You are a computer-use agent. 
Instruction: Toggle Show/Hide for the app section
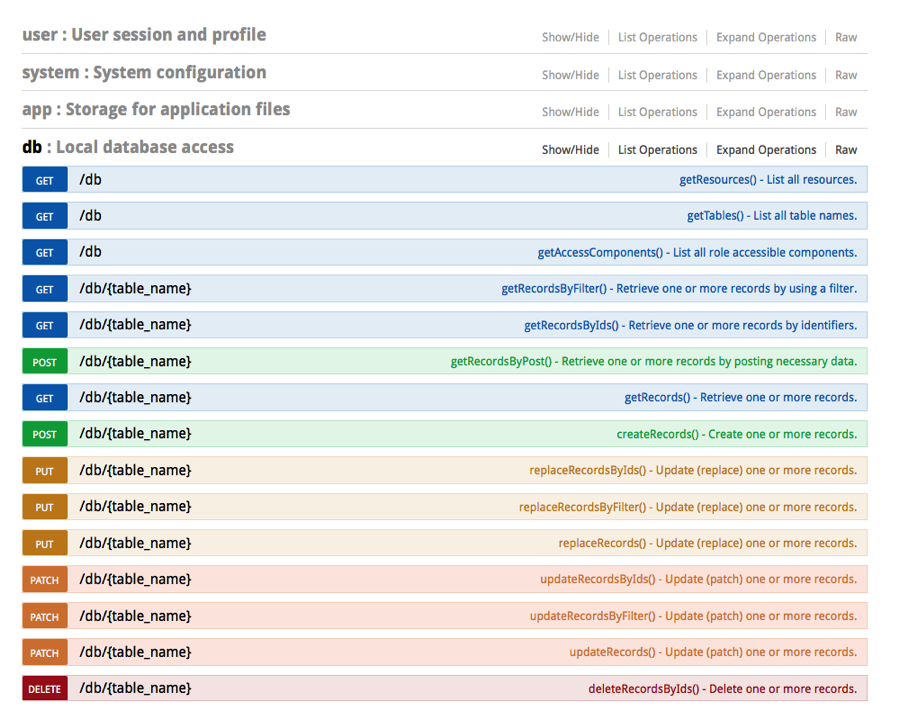(x=570, y=112)
